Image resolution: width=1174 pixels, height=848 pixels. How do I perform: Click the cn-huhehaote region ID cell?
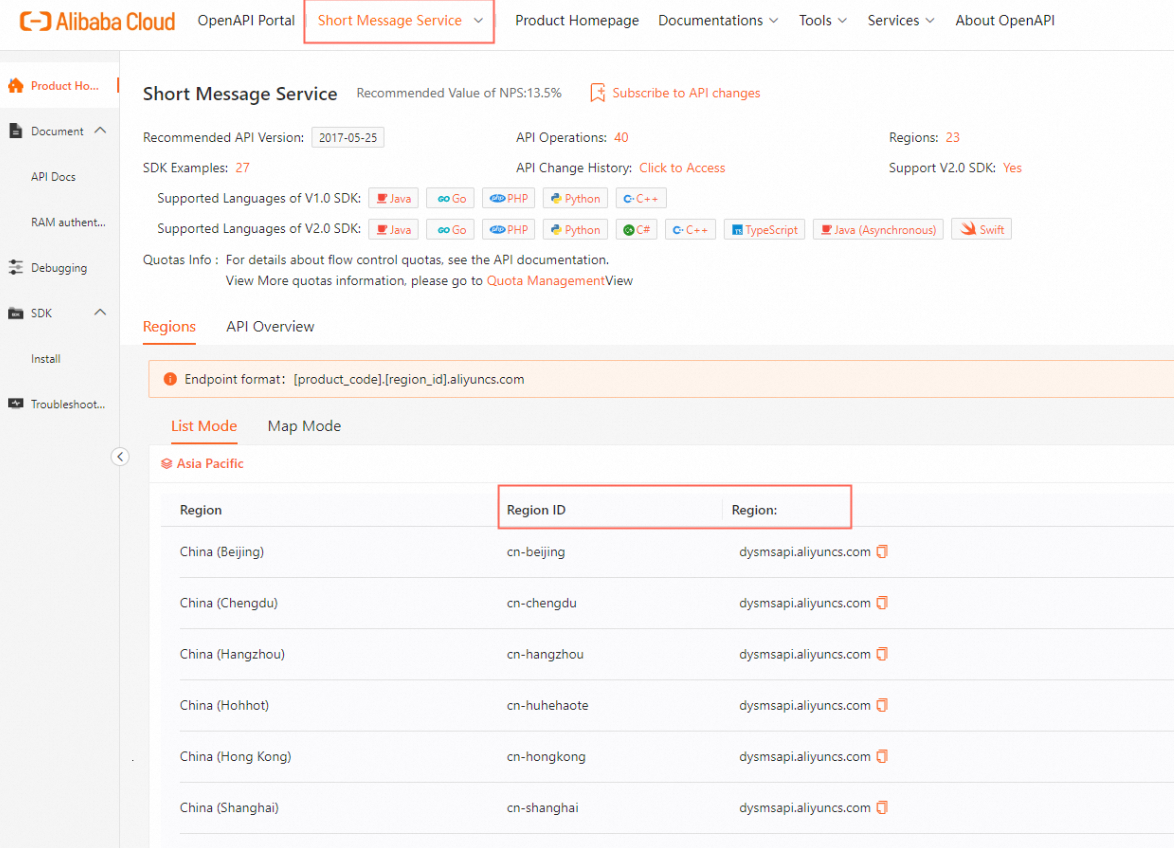tap(547, 705)
